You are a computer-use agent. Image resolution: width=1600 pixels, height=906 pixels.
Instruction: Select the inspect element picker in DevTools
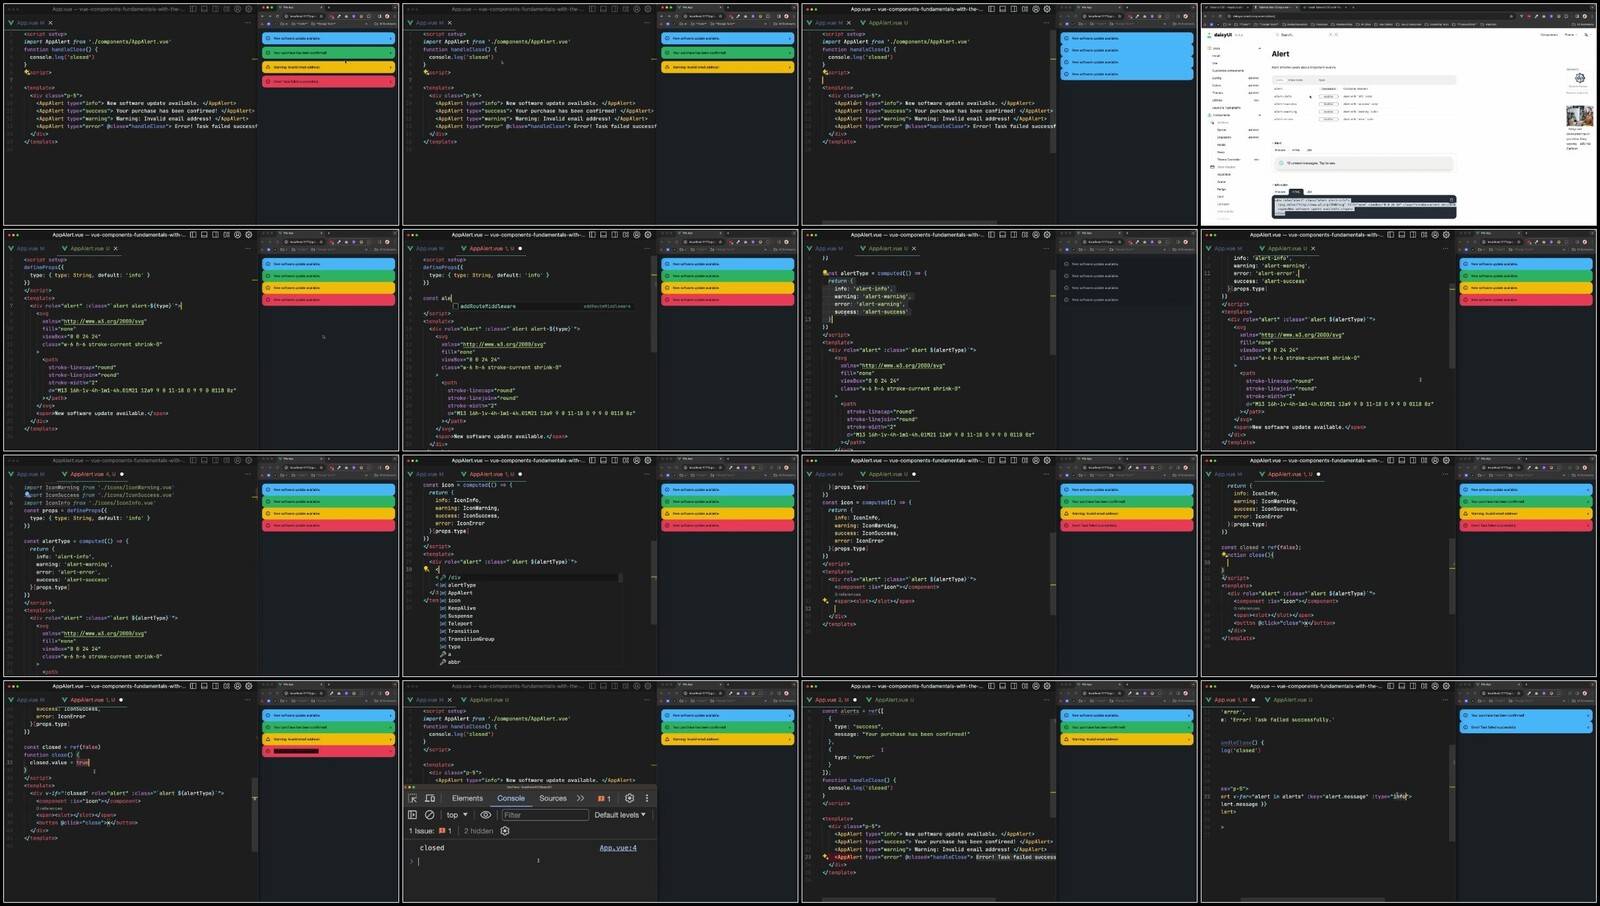tap(413, 798)
